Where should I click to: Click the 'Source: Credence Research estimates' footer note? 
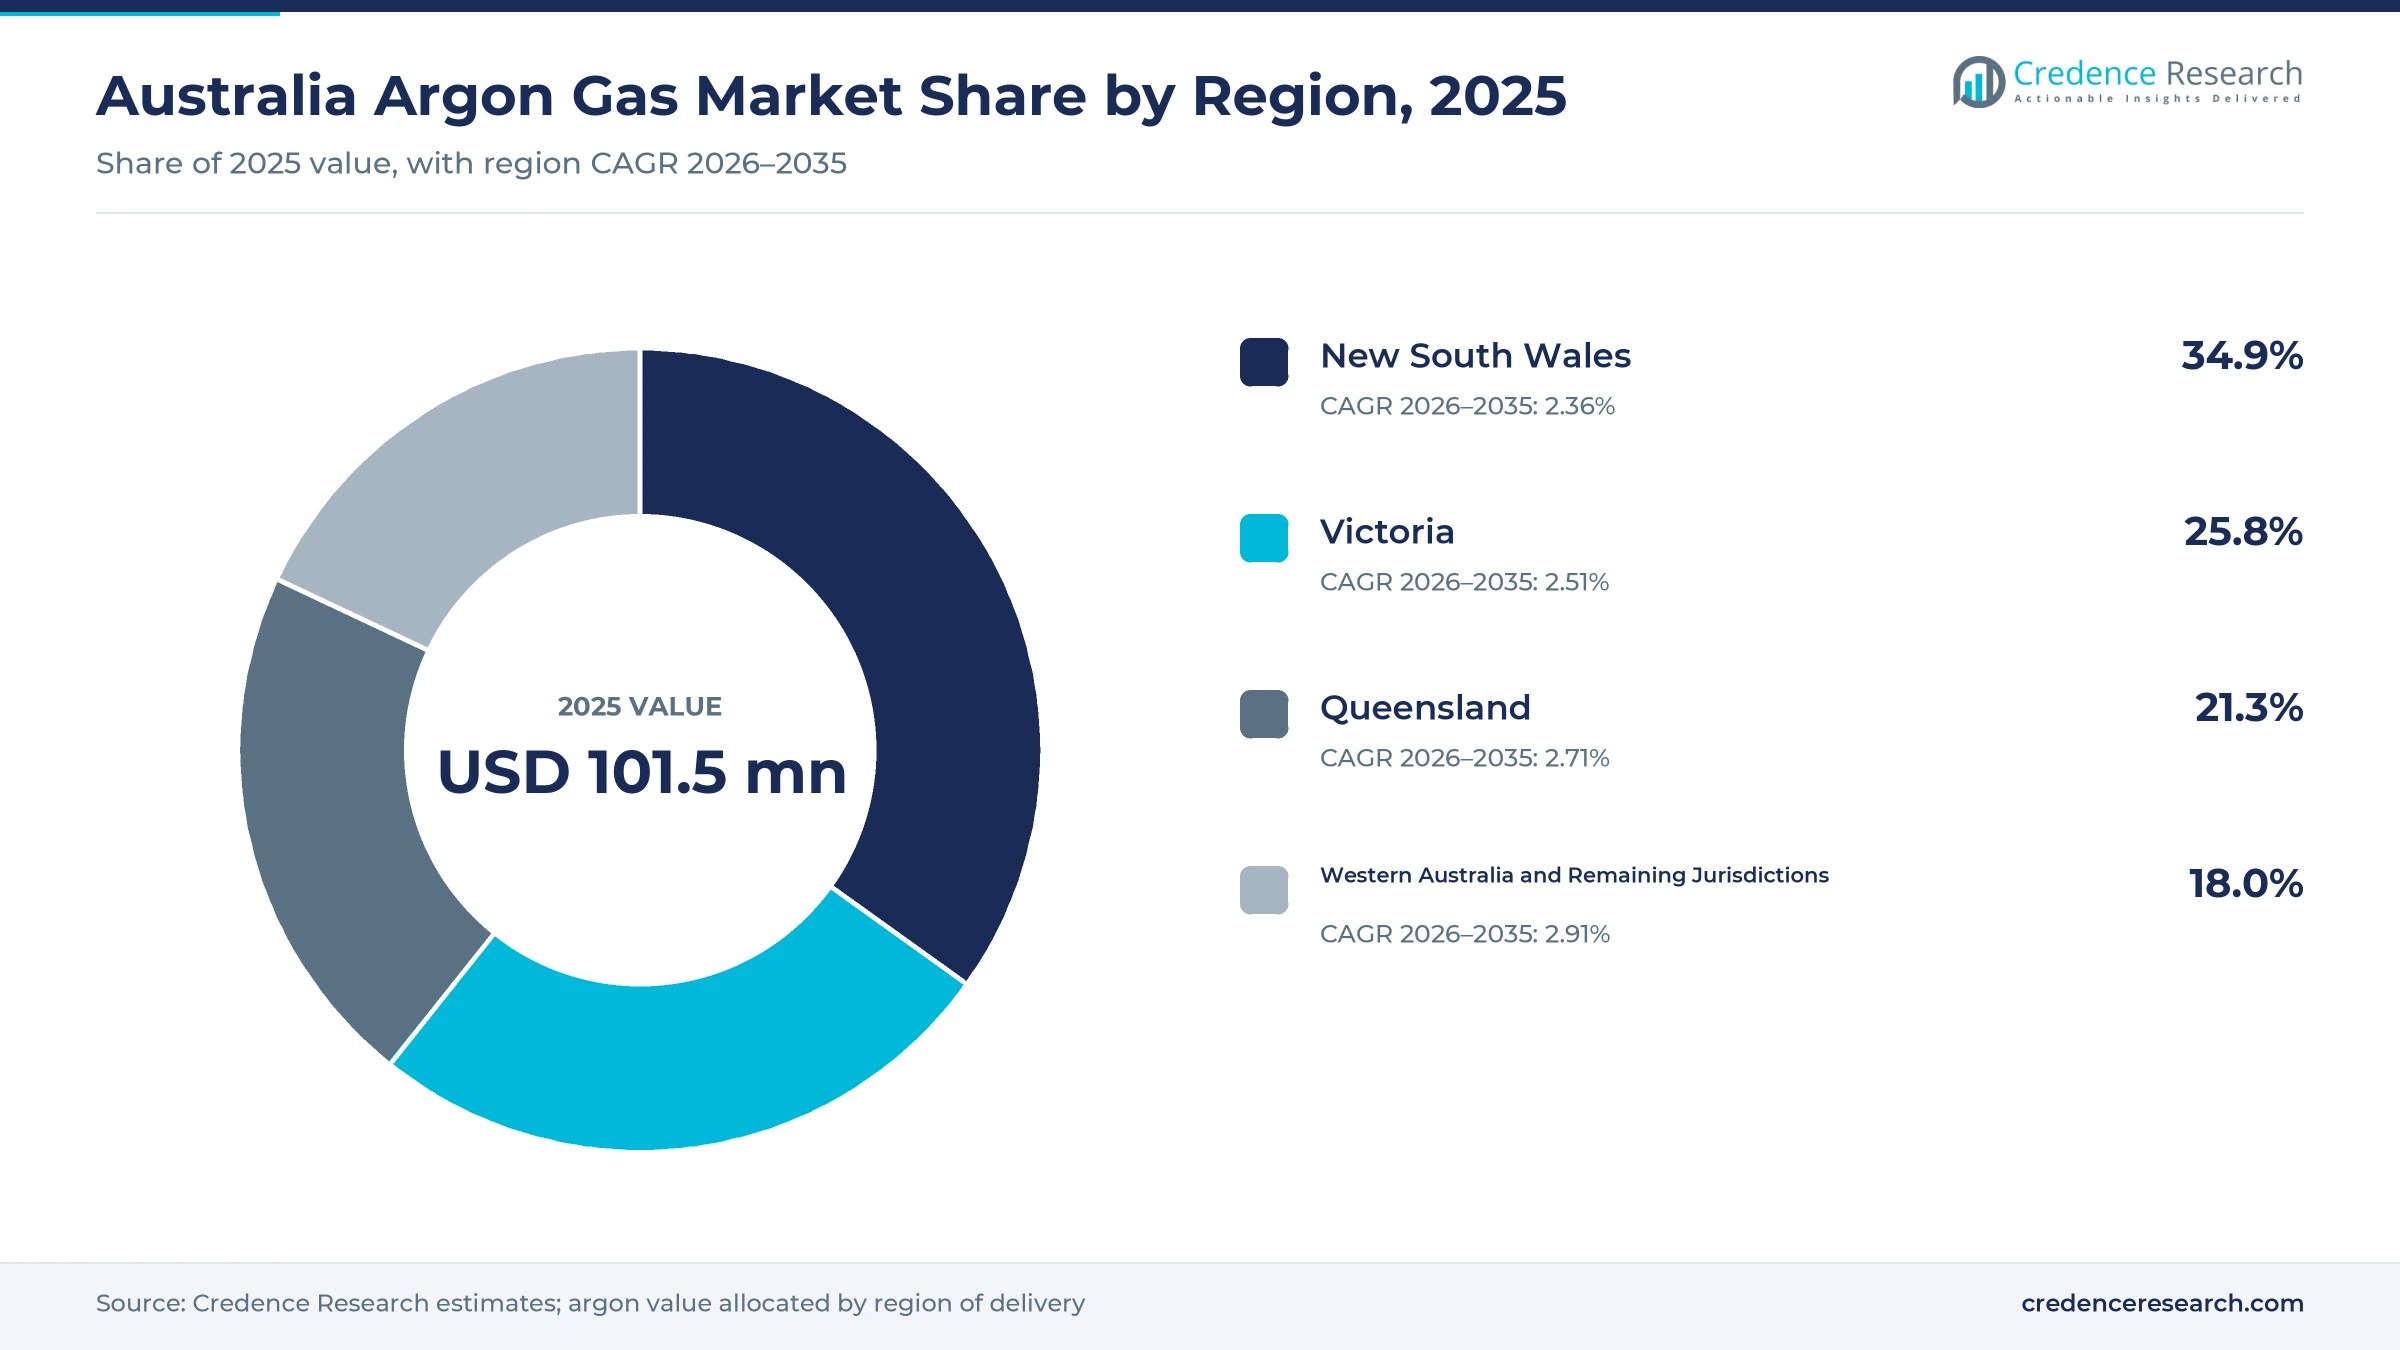pos(327,1303)
